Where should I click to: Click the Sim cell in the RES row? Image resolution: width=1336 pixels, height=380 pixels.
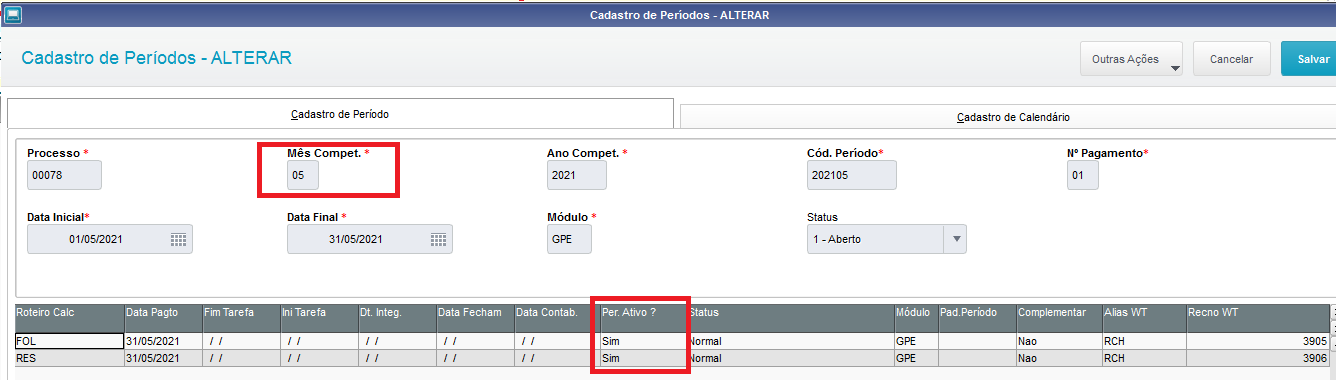pos(642,357)
